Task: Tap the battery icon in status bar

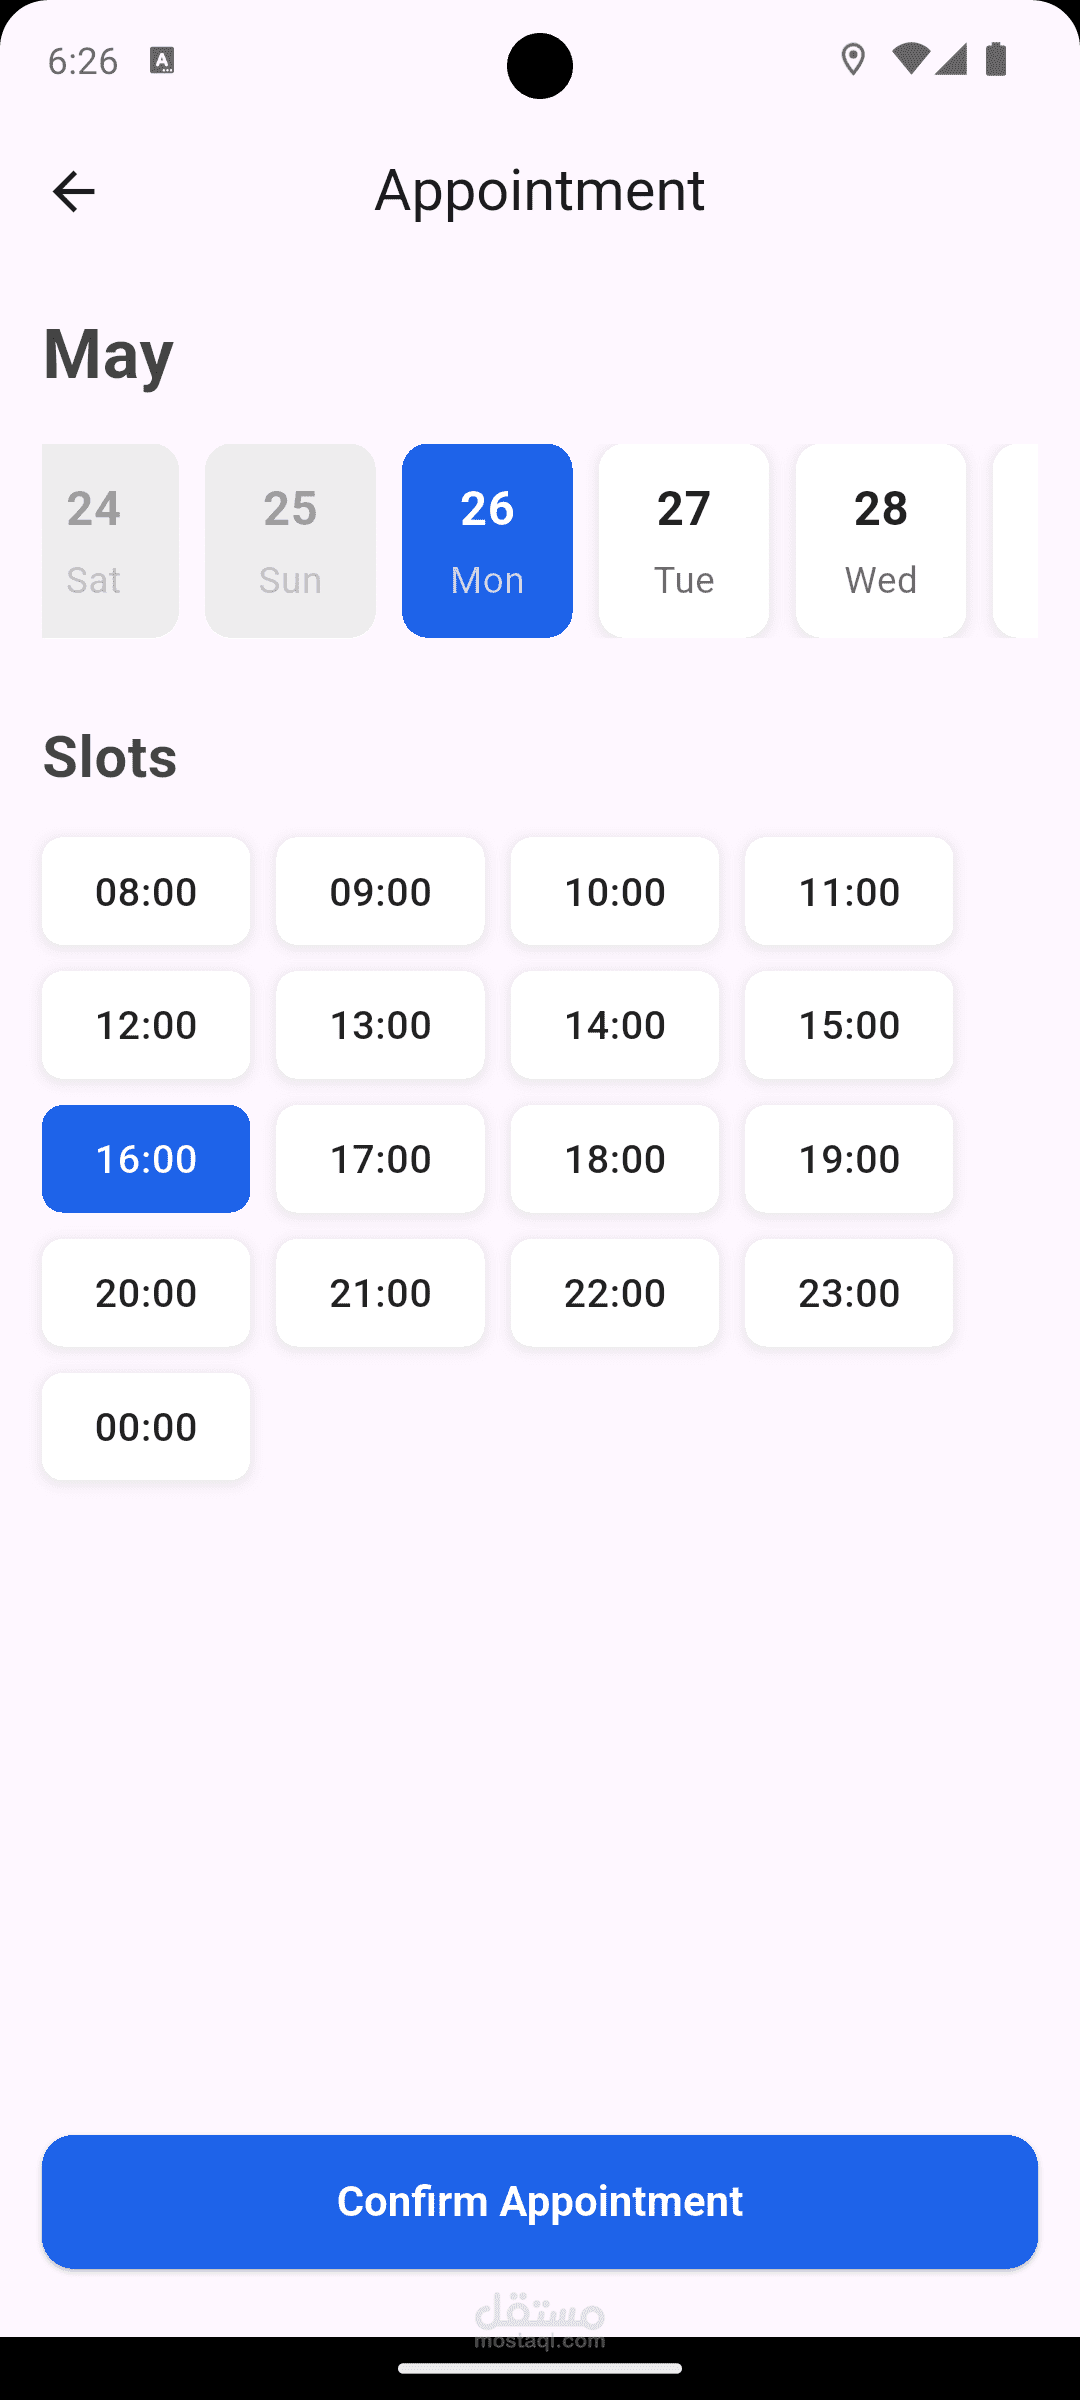Action: [996, 60]
